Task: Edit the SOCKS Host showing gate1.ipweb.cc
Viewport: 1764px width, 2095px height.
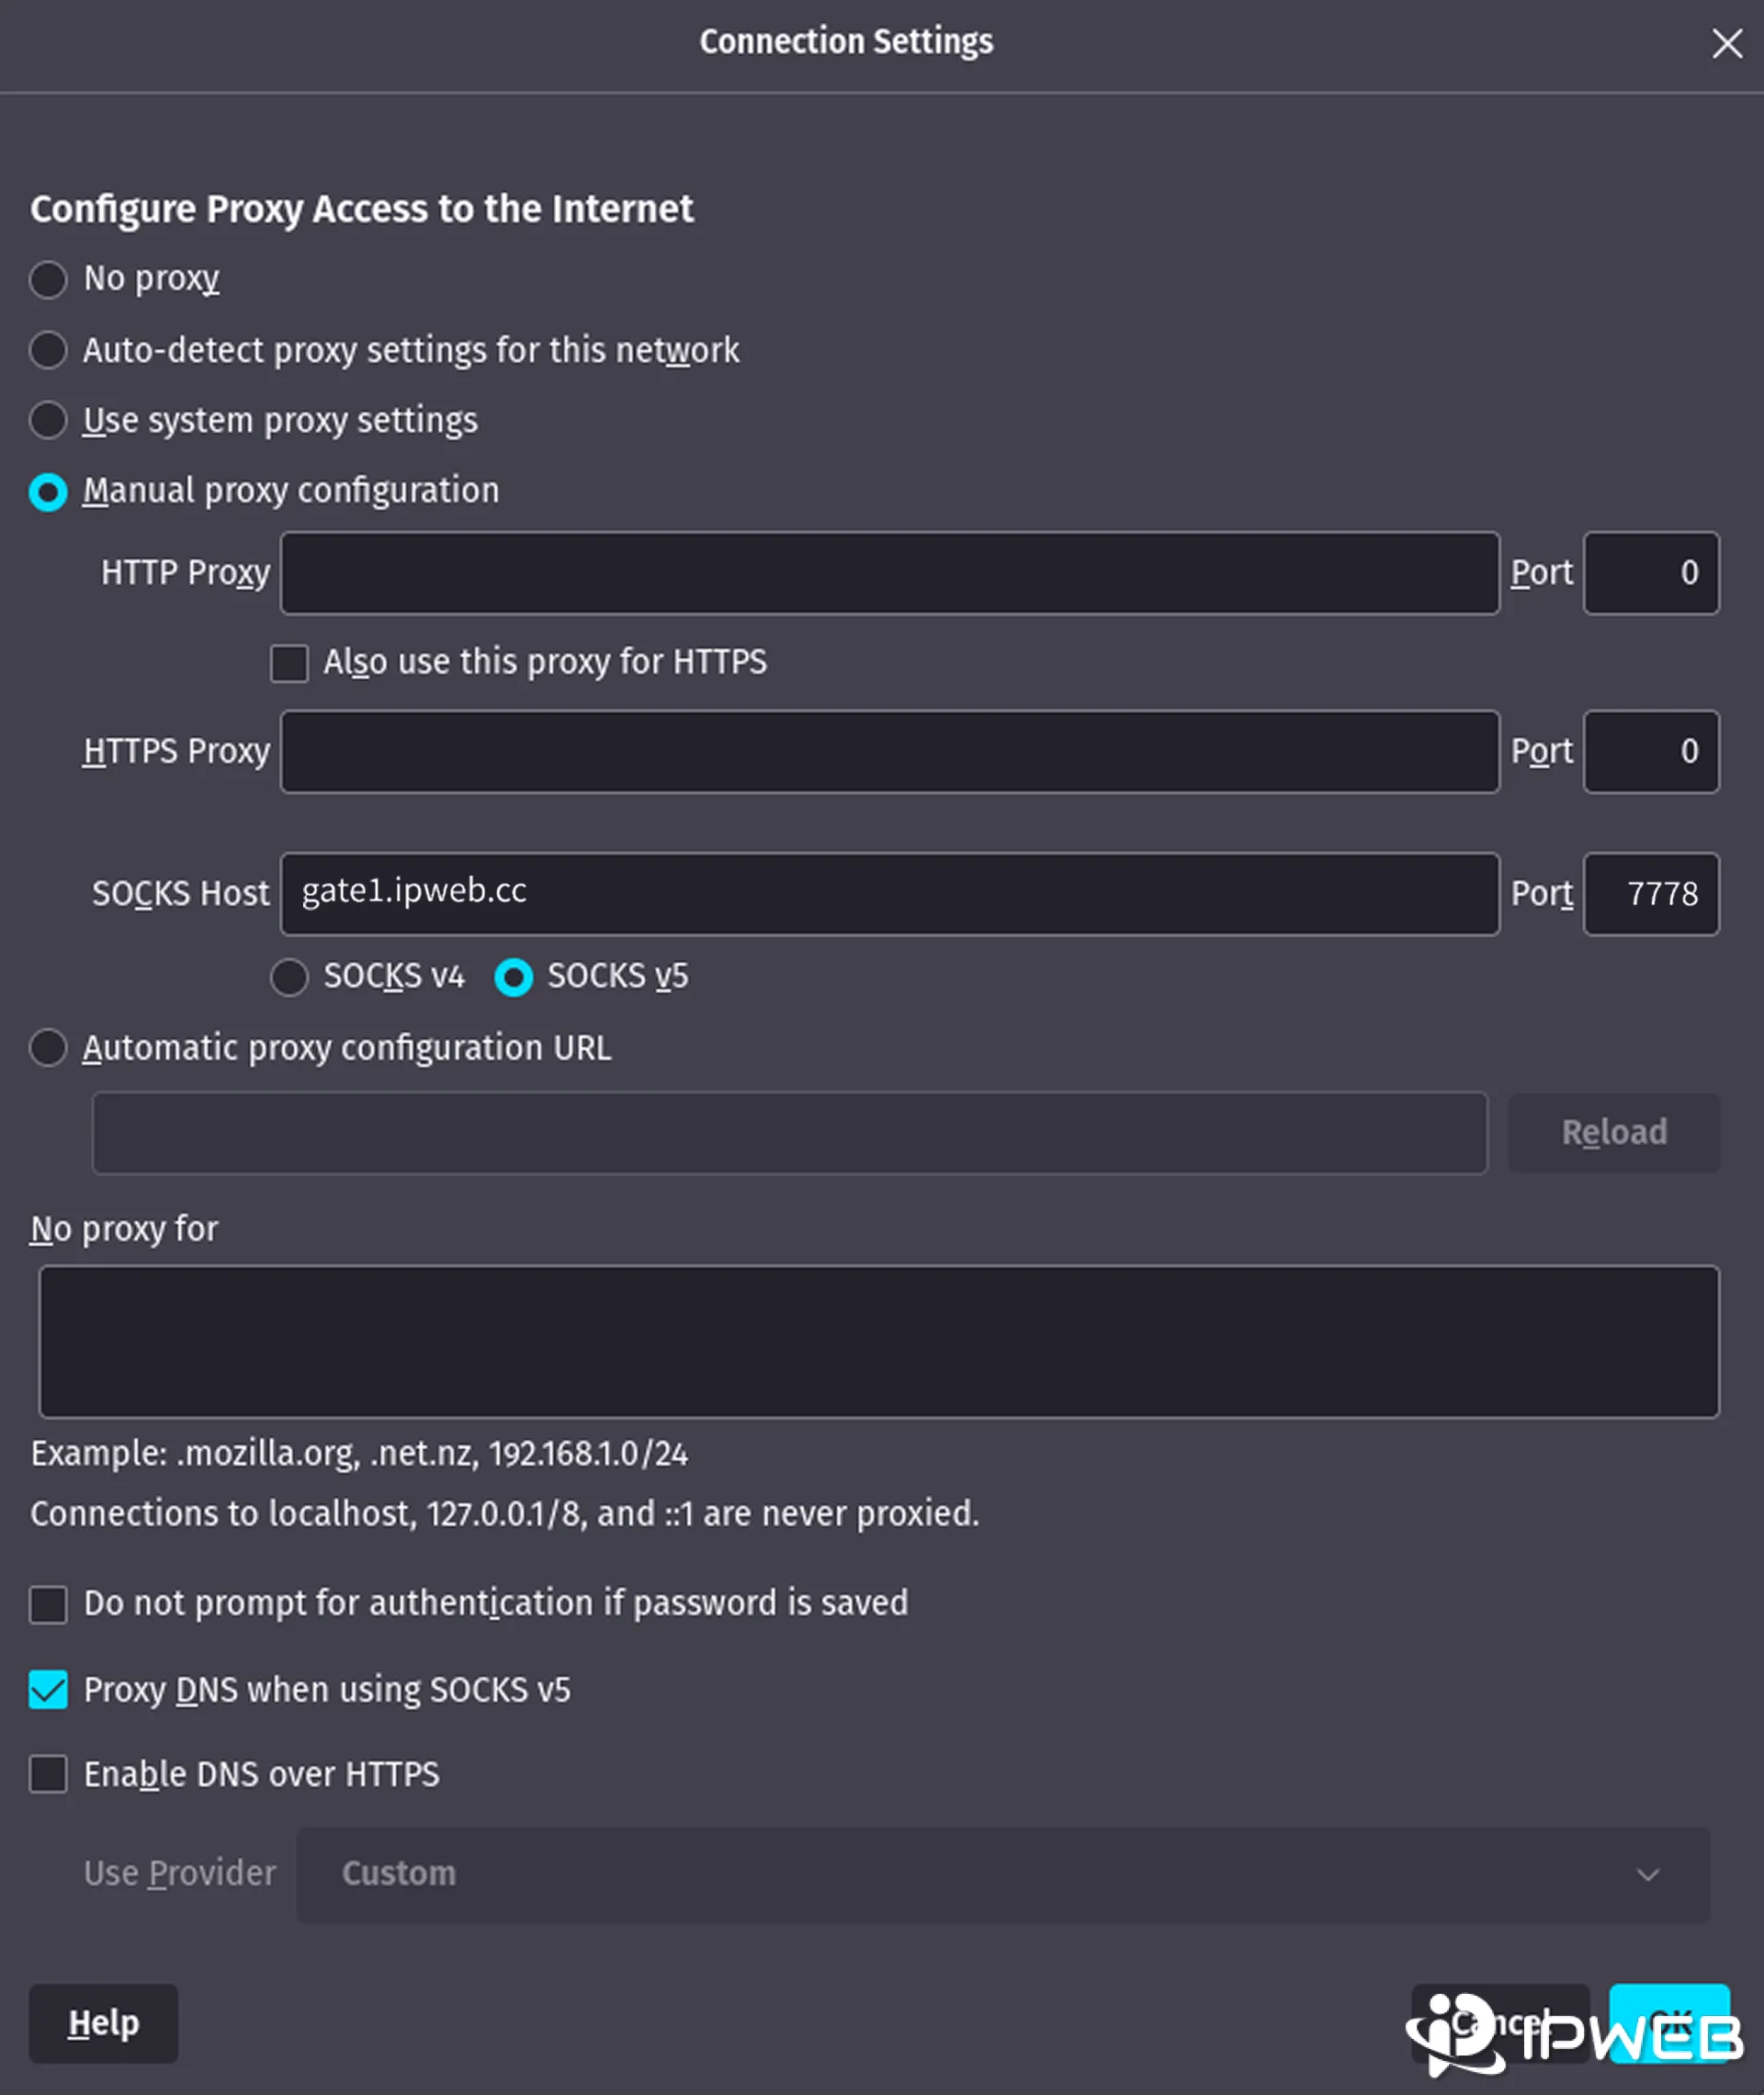Action: tap(890, 893)
